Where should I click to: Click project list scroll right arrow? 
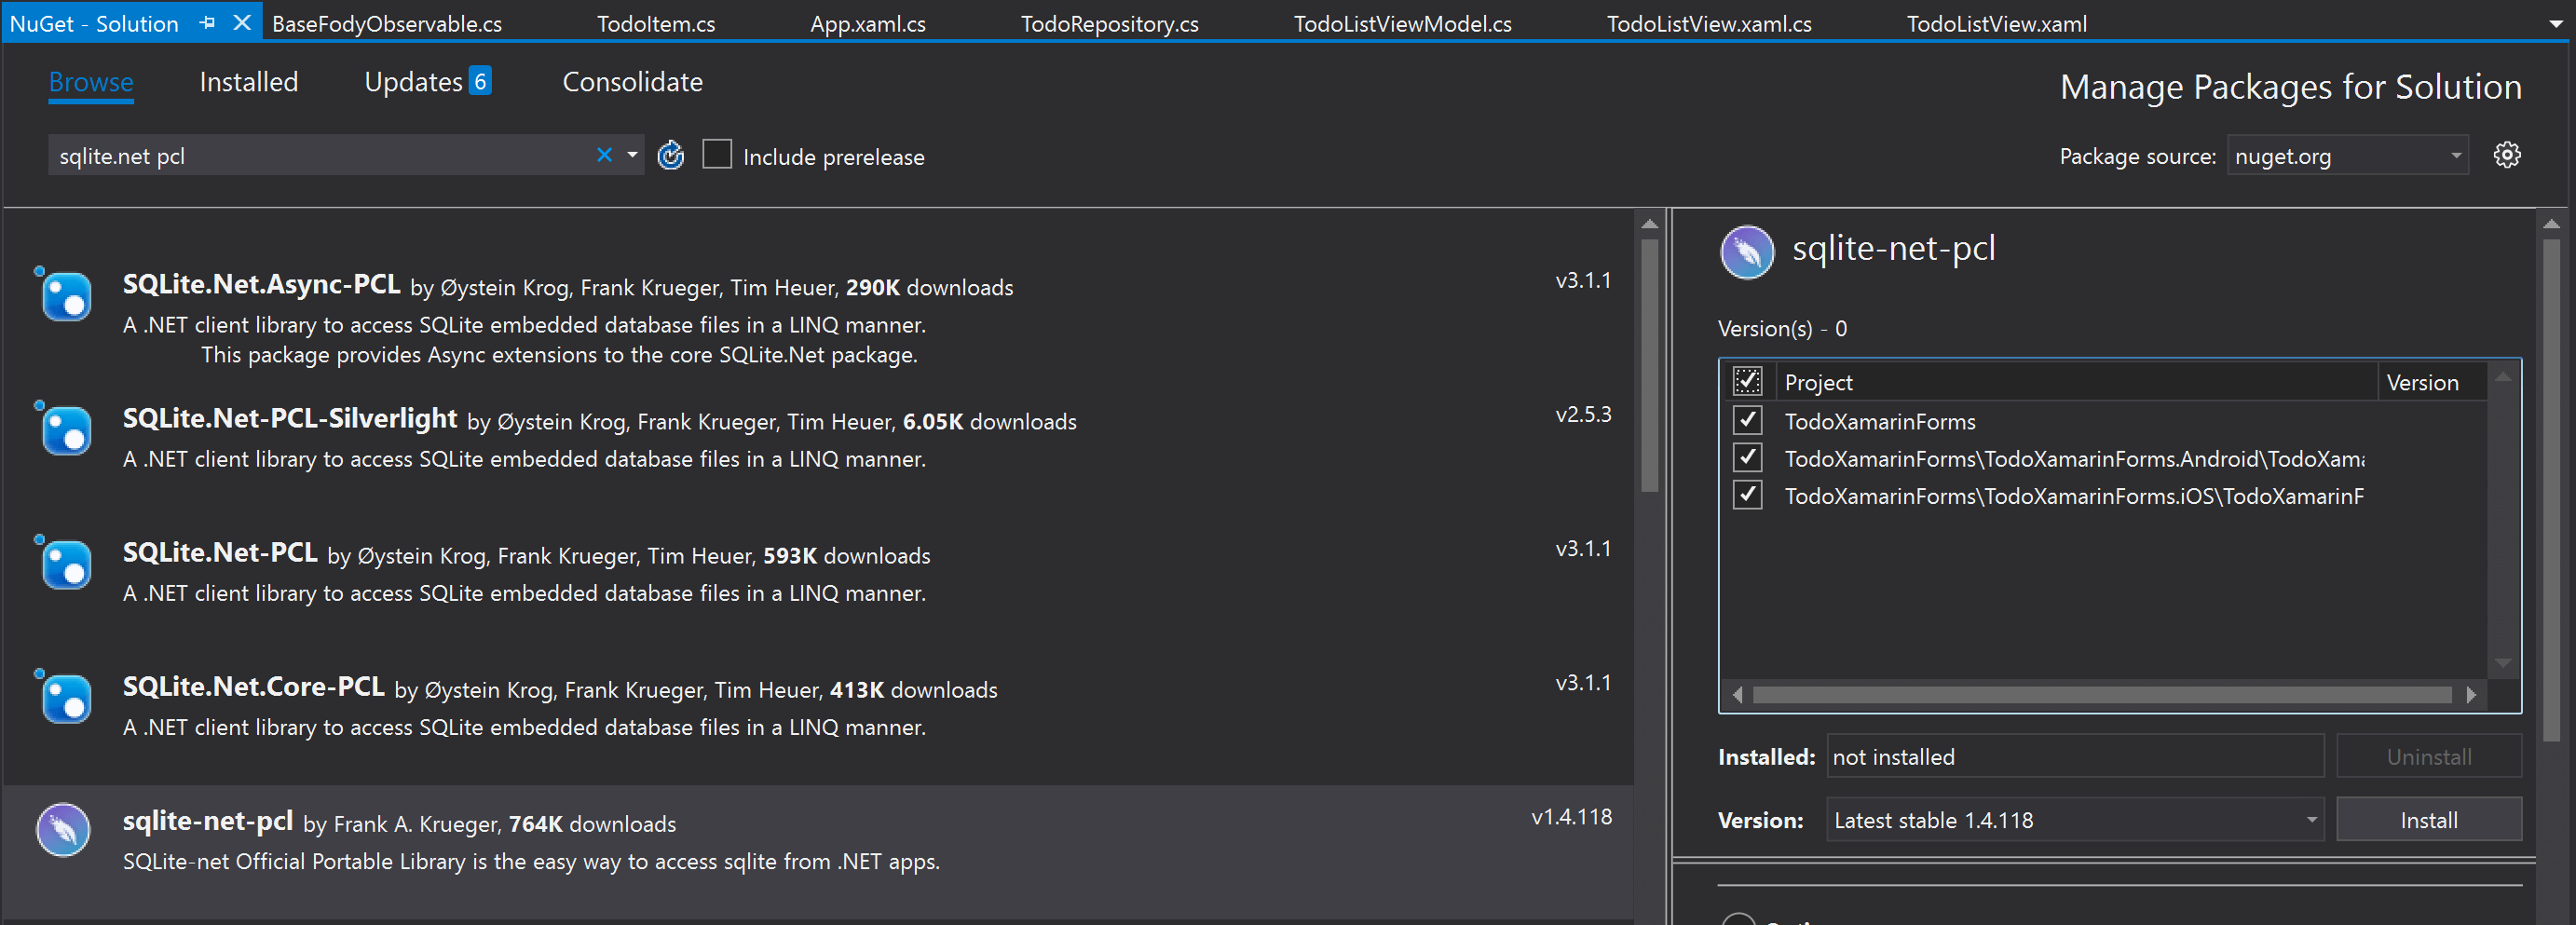click(2471, 694)
